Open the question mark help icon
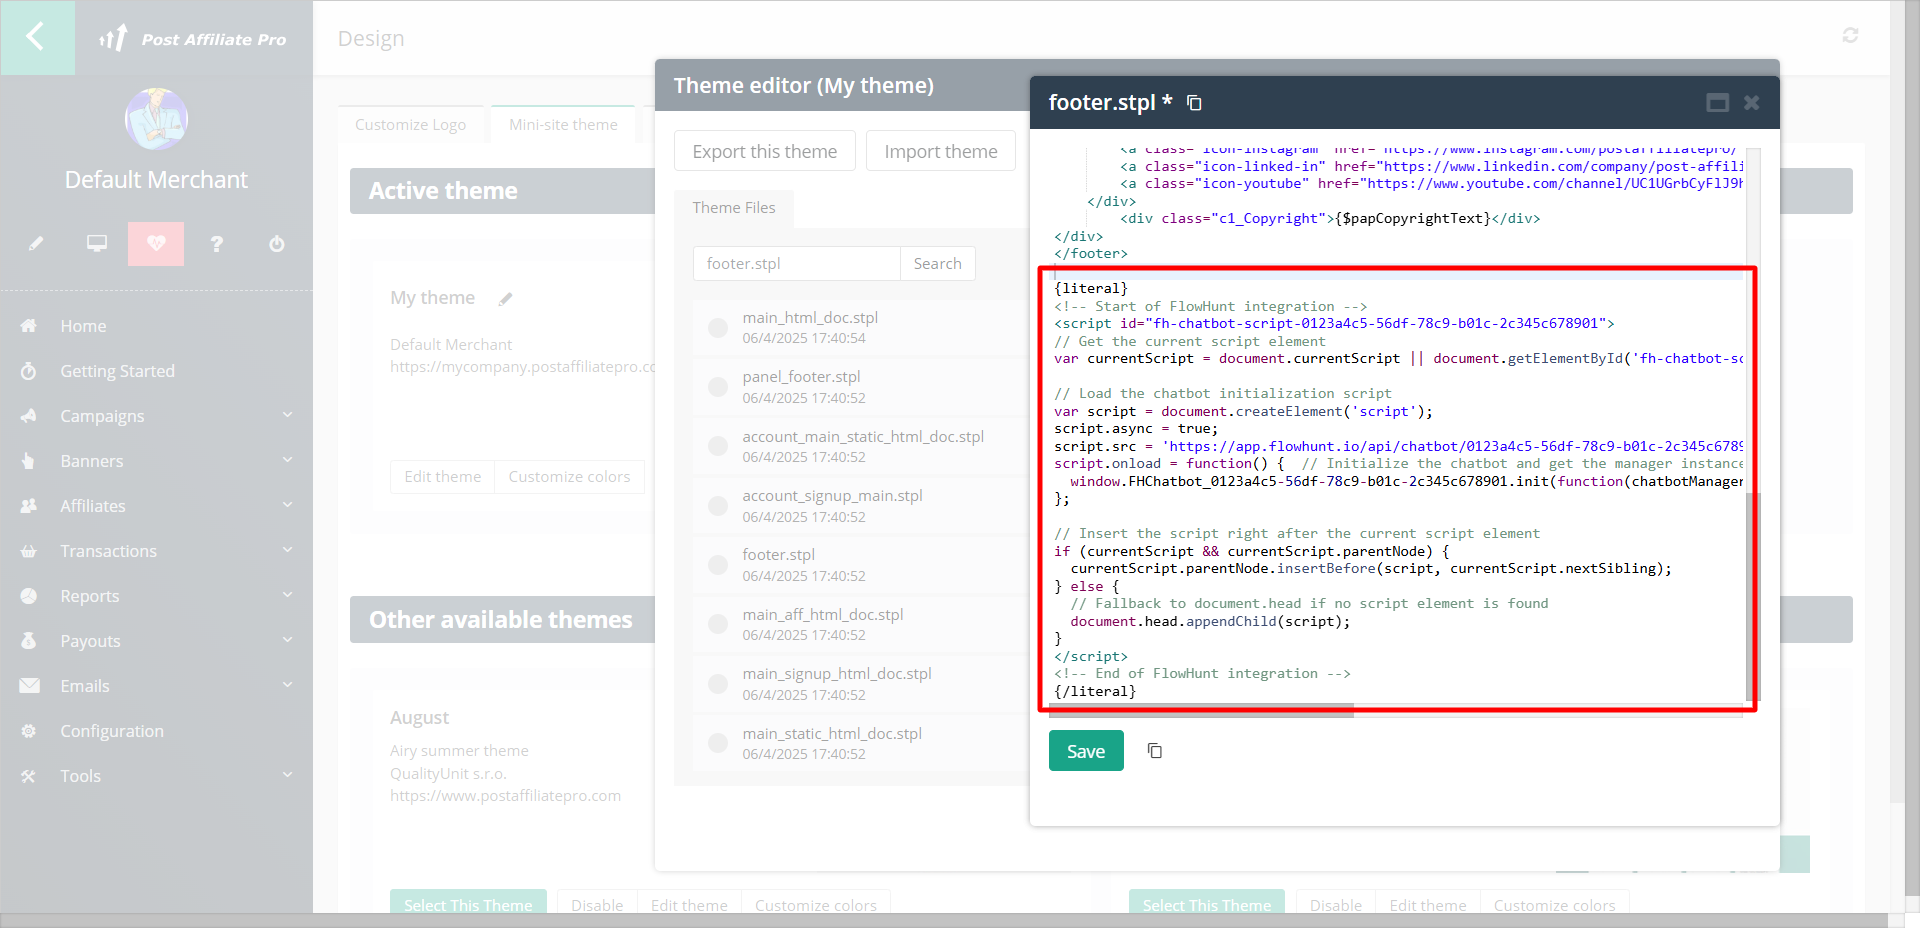 click(217, 243)
